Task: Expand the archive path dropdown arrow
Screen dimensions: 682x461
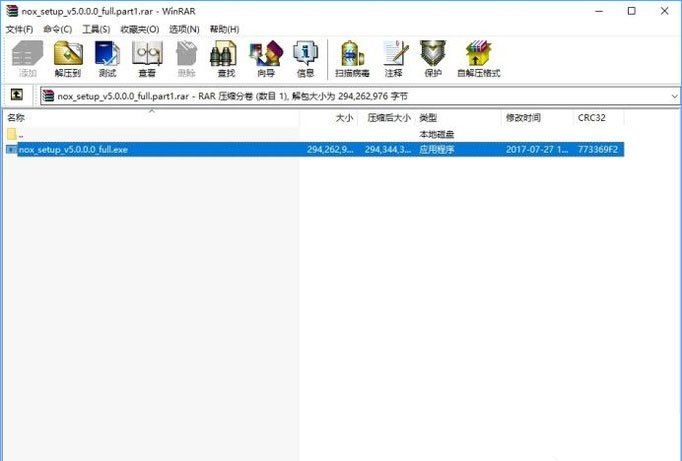Action: (674, 96)
